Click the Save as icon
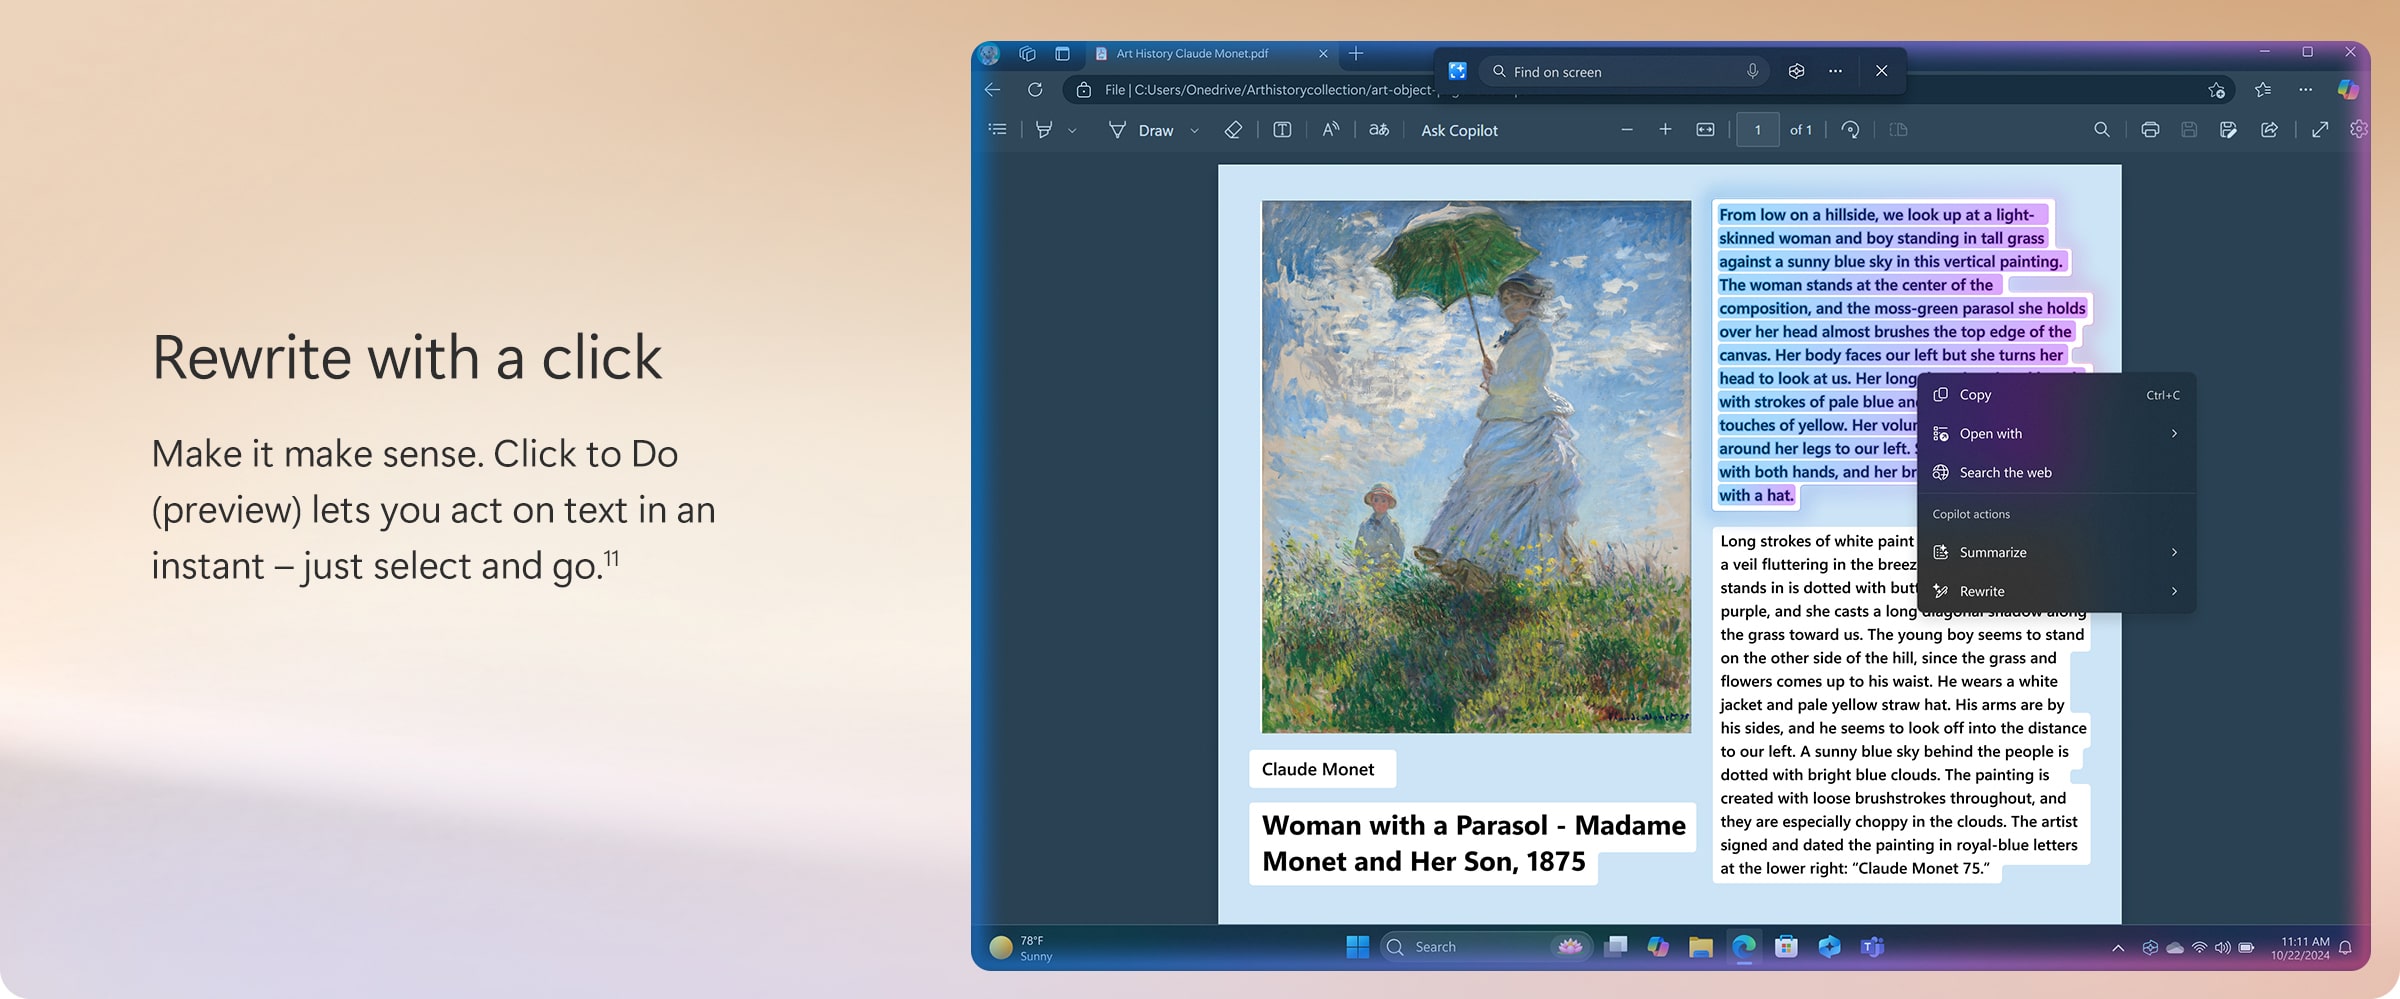Image resolution: width=2400 pixels, height=999 pixels. 2228,130
